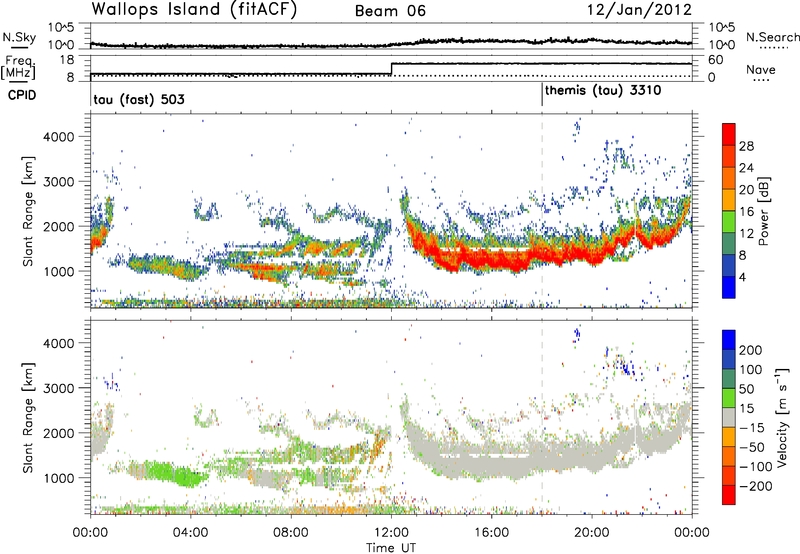Click the "CPID" label

(x=22, y=95)
